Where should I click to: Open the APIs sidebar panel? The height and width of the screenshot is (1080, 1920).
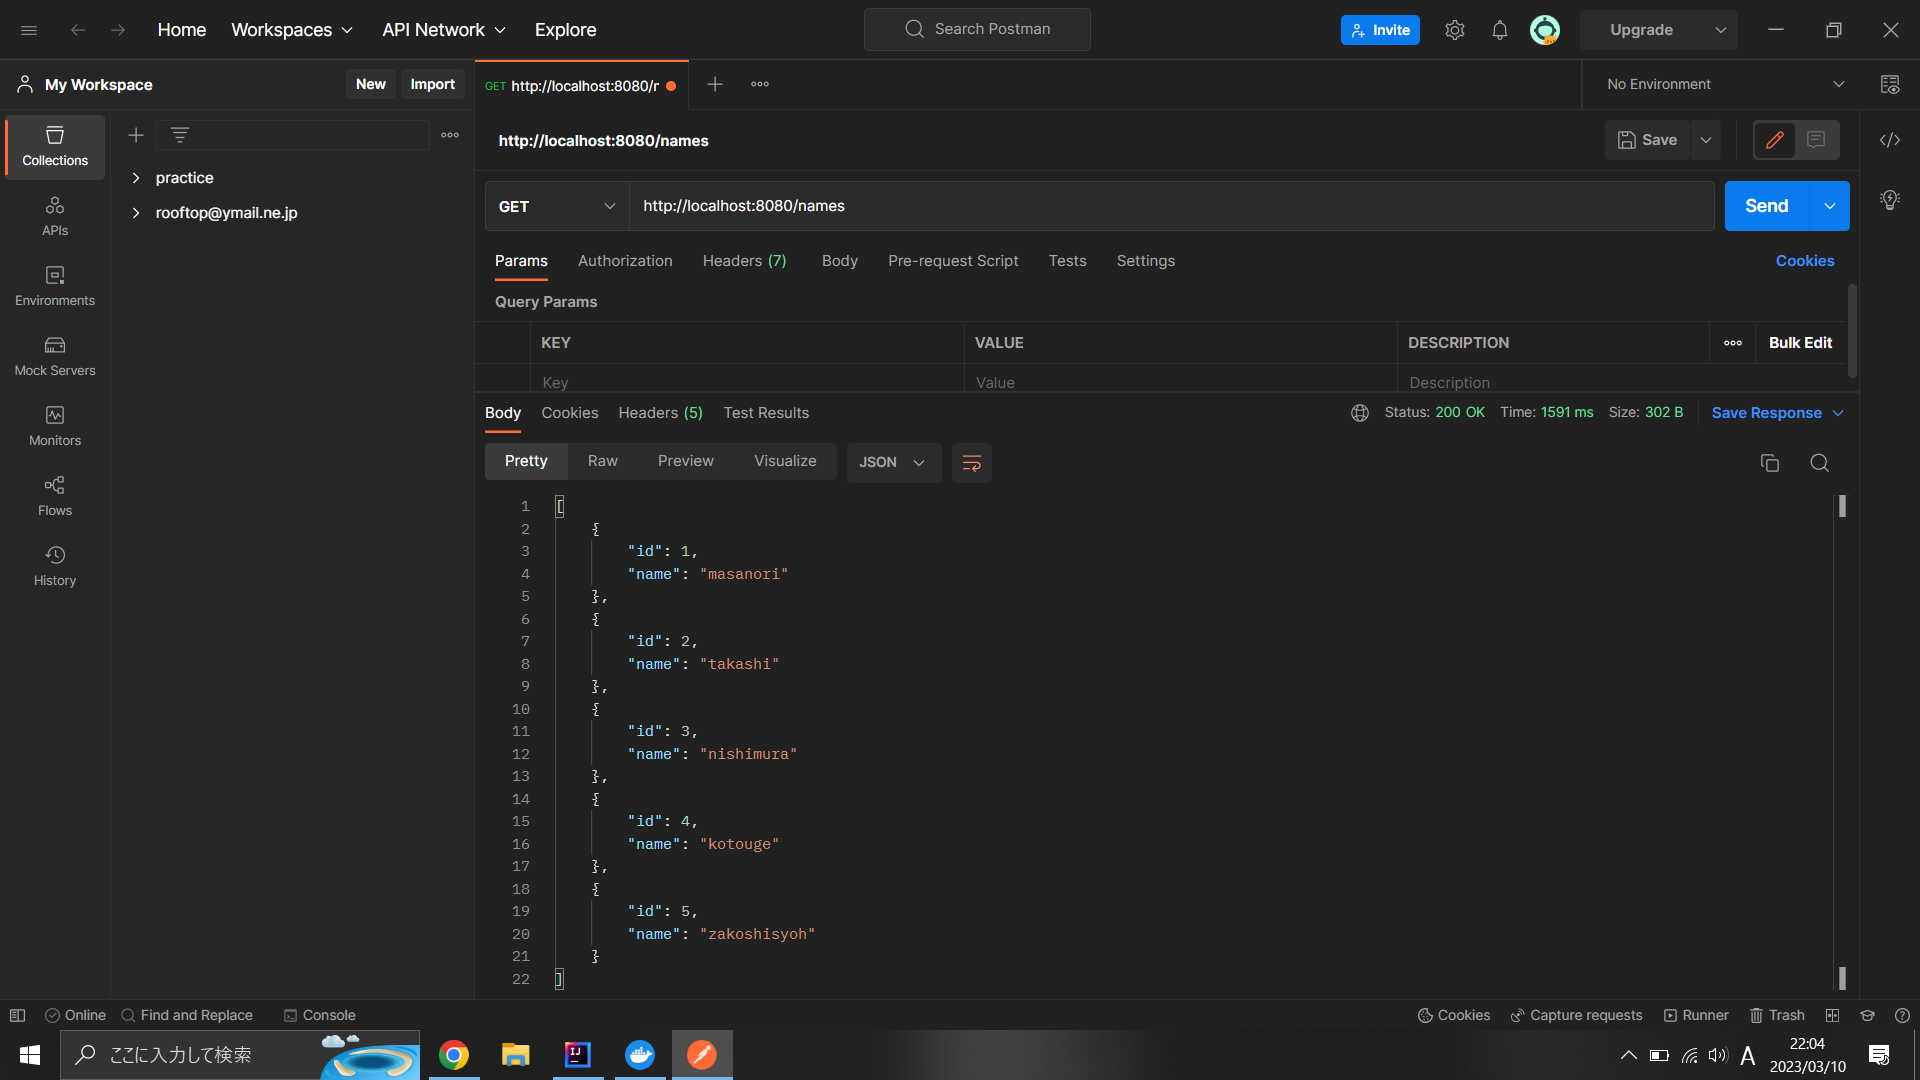(x=55, y=217)
